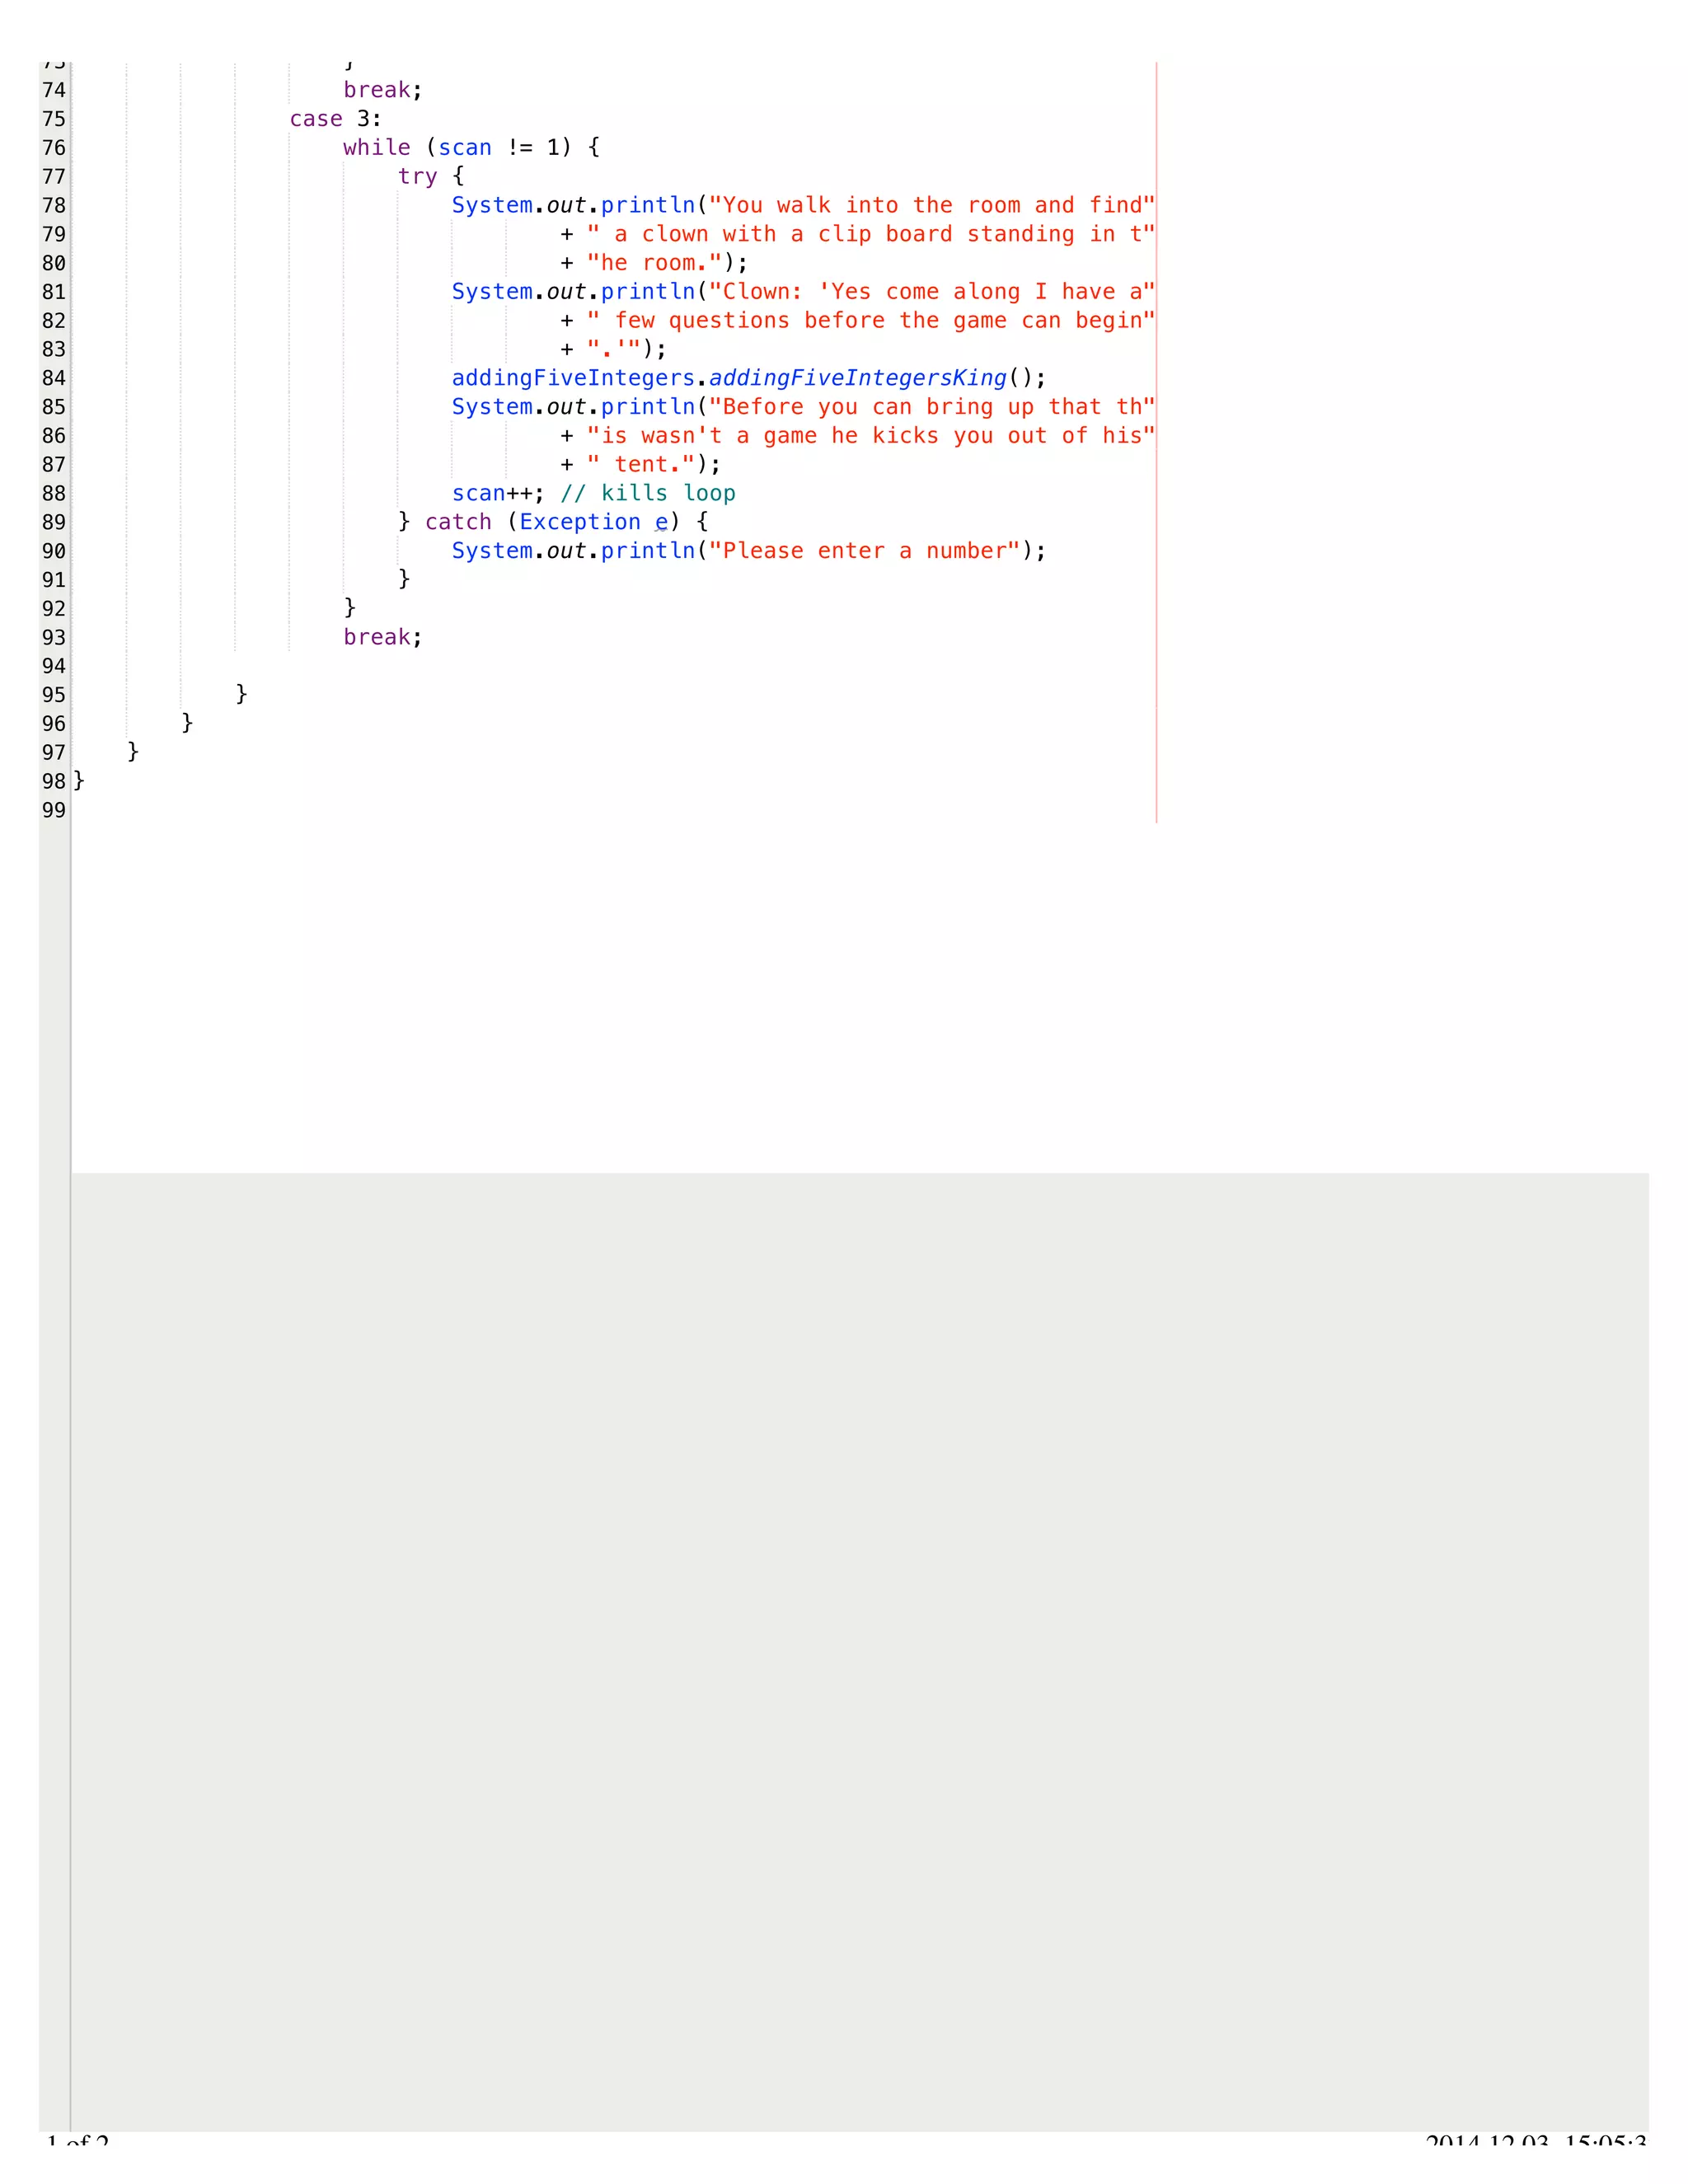The width and height of the screenshot is (1688, 2184).
Task: Click line number 99 in the gutter
Action: 53,810
